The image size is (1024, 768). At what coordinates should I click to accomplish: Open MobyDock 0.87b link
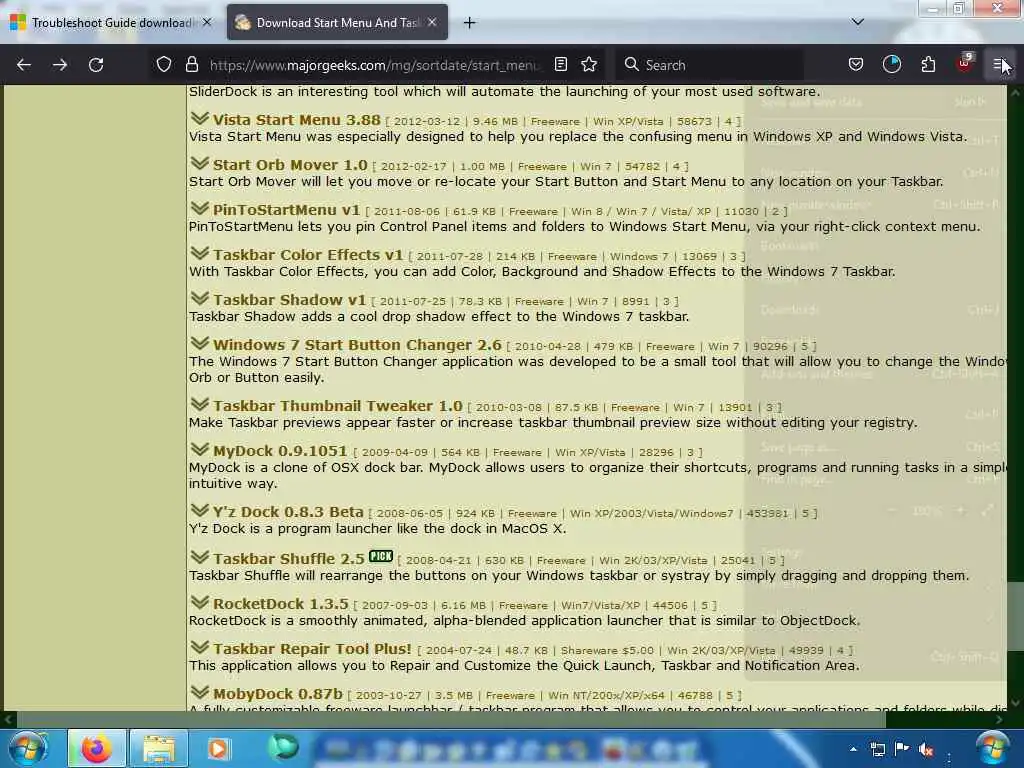(278, 694)
